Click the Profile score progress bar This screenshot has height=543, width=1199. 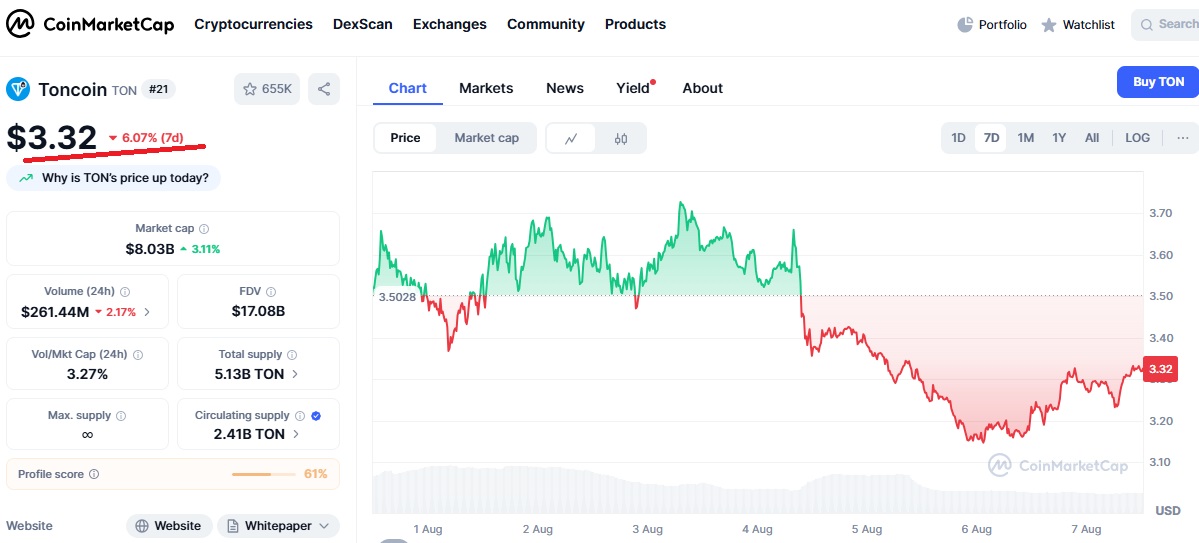[x=264, y=474]
